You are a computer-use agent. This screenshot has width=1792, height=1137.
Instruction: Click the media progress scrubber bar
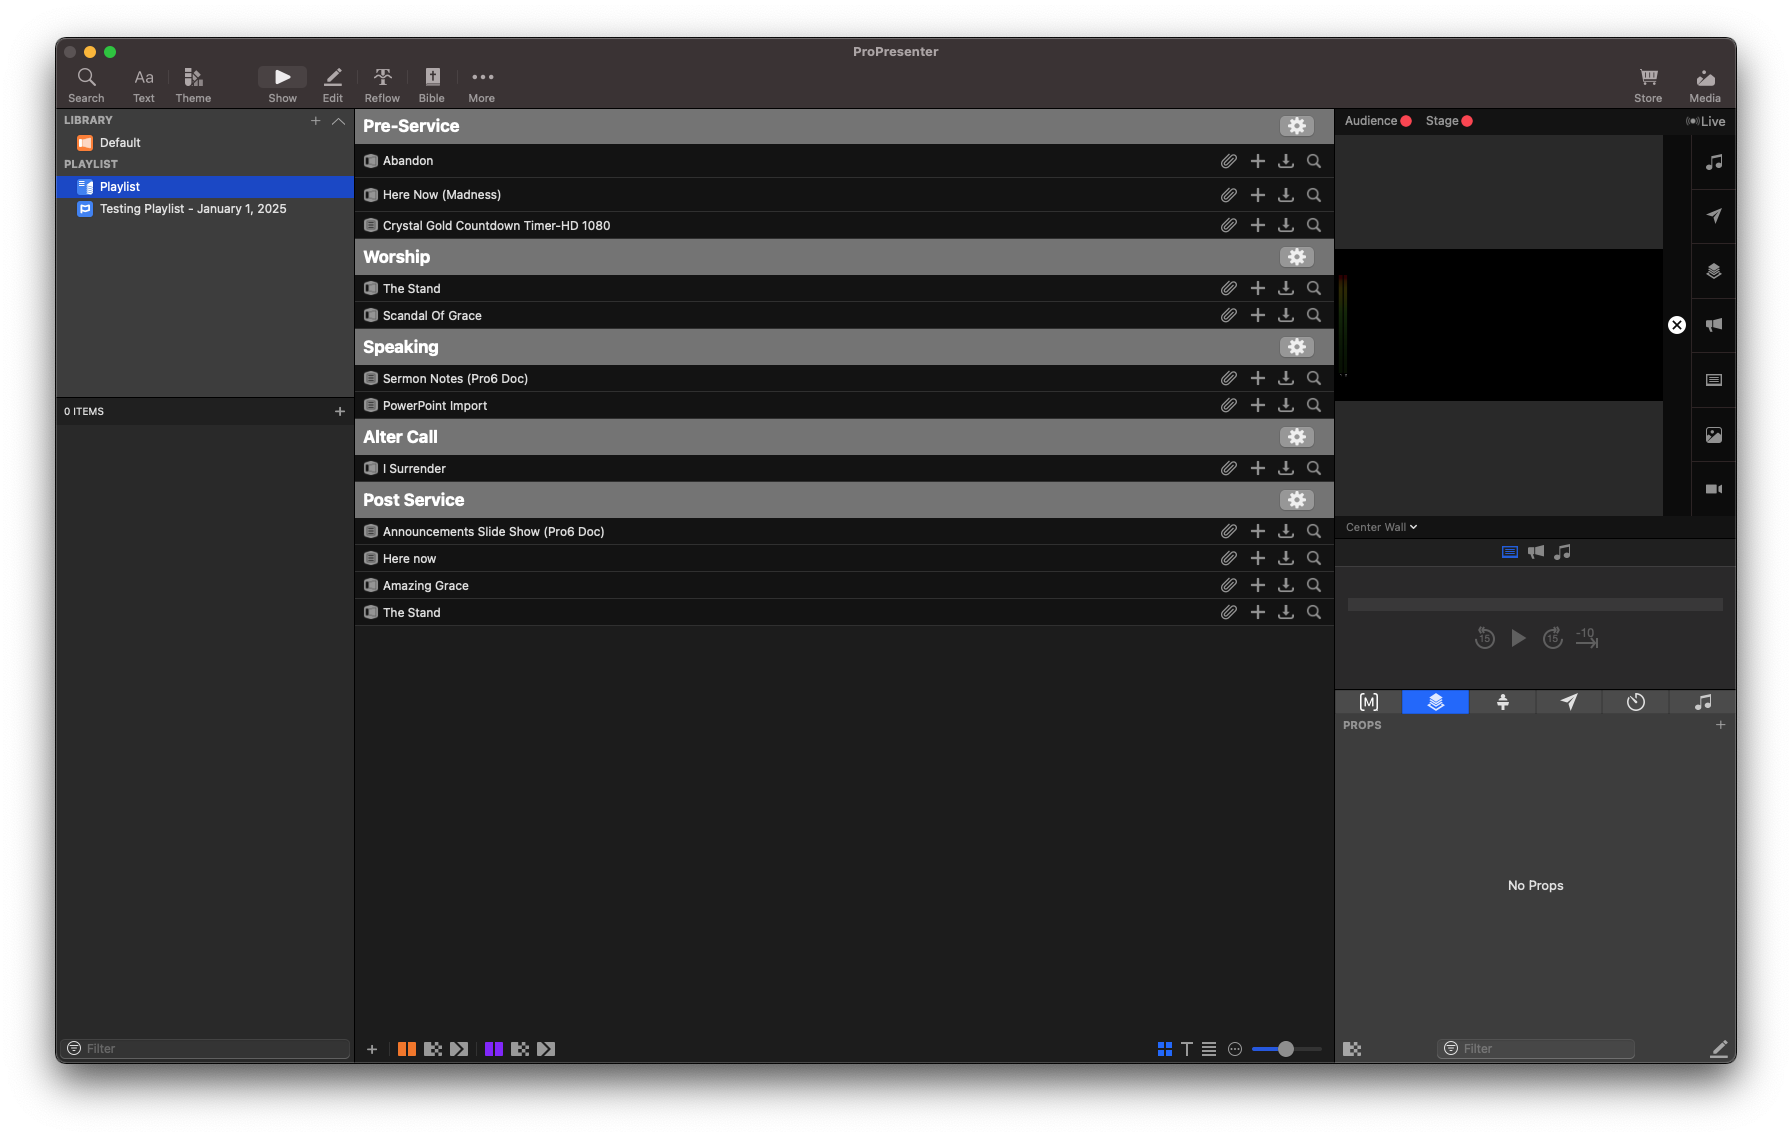pos(1535,604)
